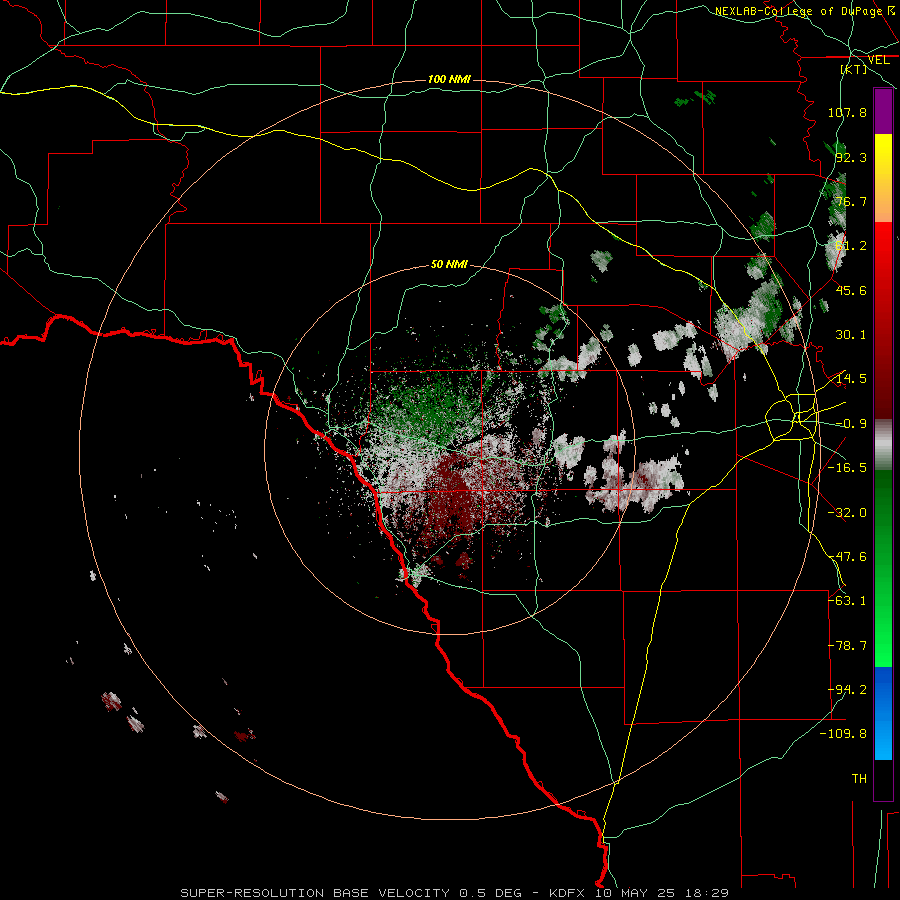Click the 100 NMI range ring label
The height and width of the screenshot is (900, 900).
click(x=449, y=79)
